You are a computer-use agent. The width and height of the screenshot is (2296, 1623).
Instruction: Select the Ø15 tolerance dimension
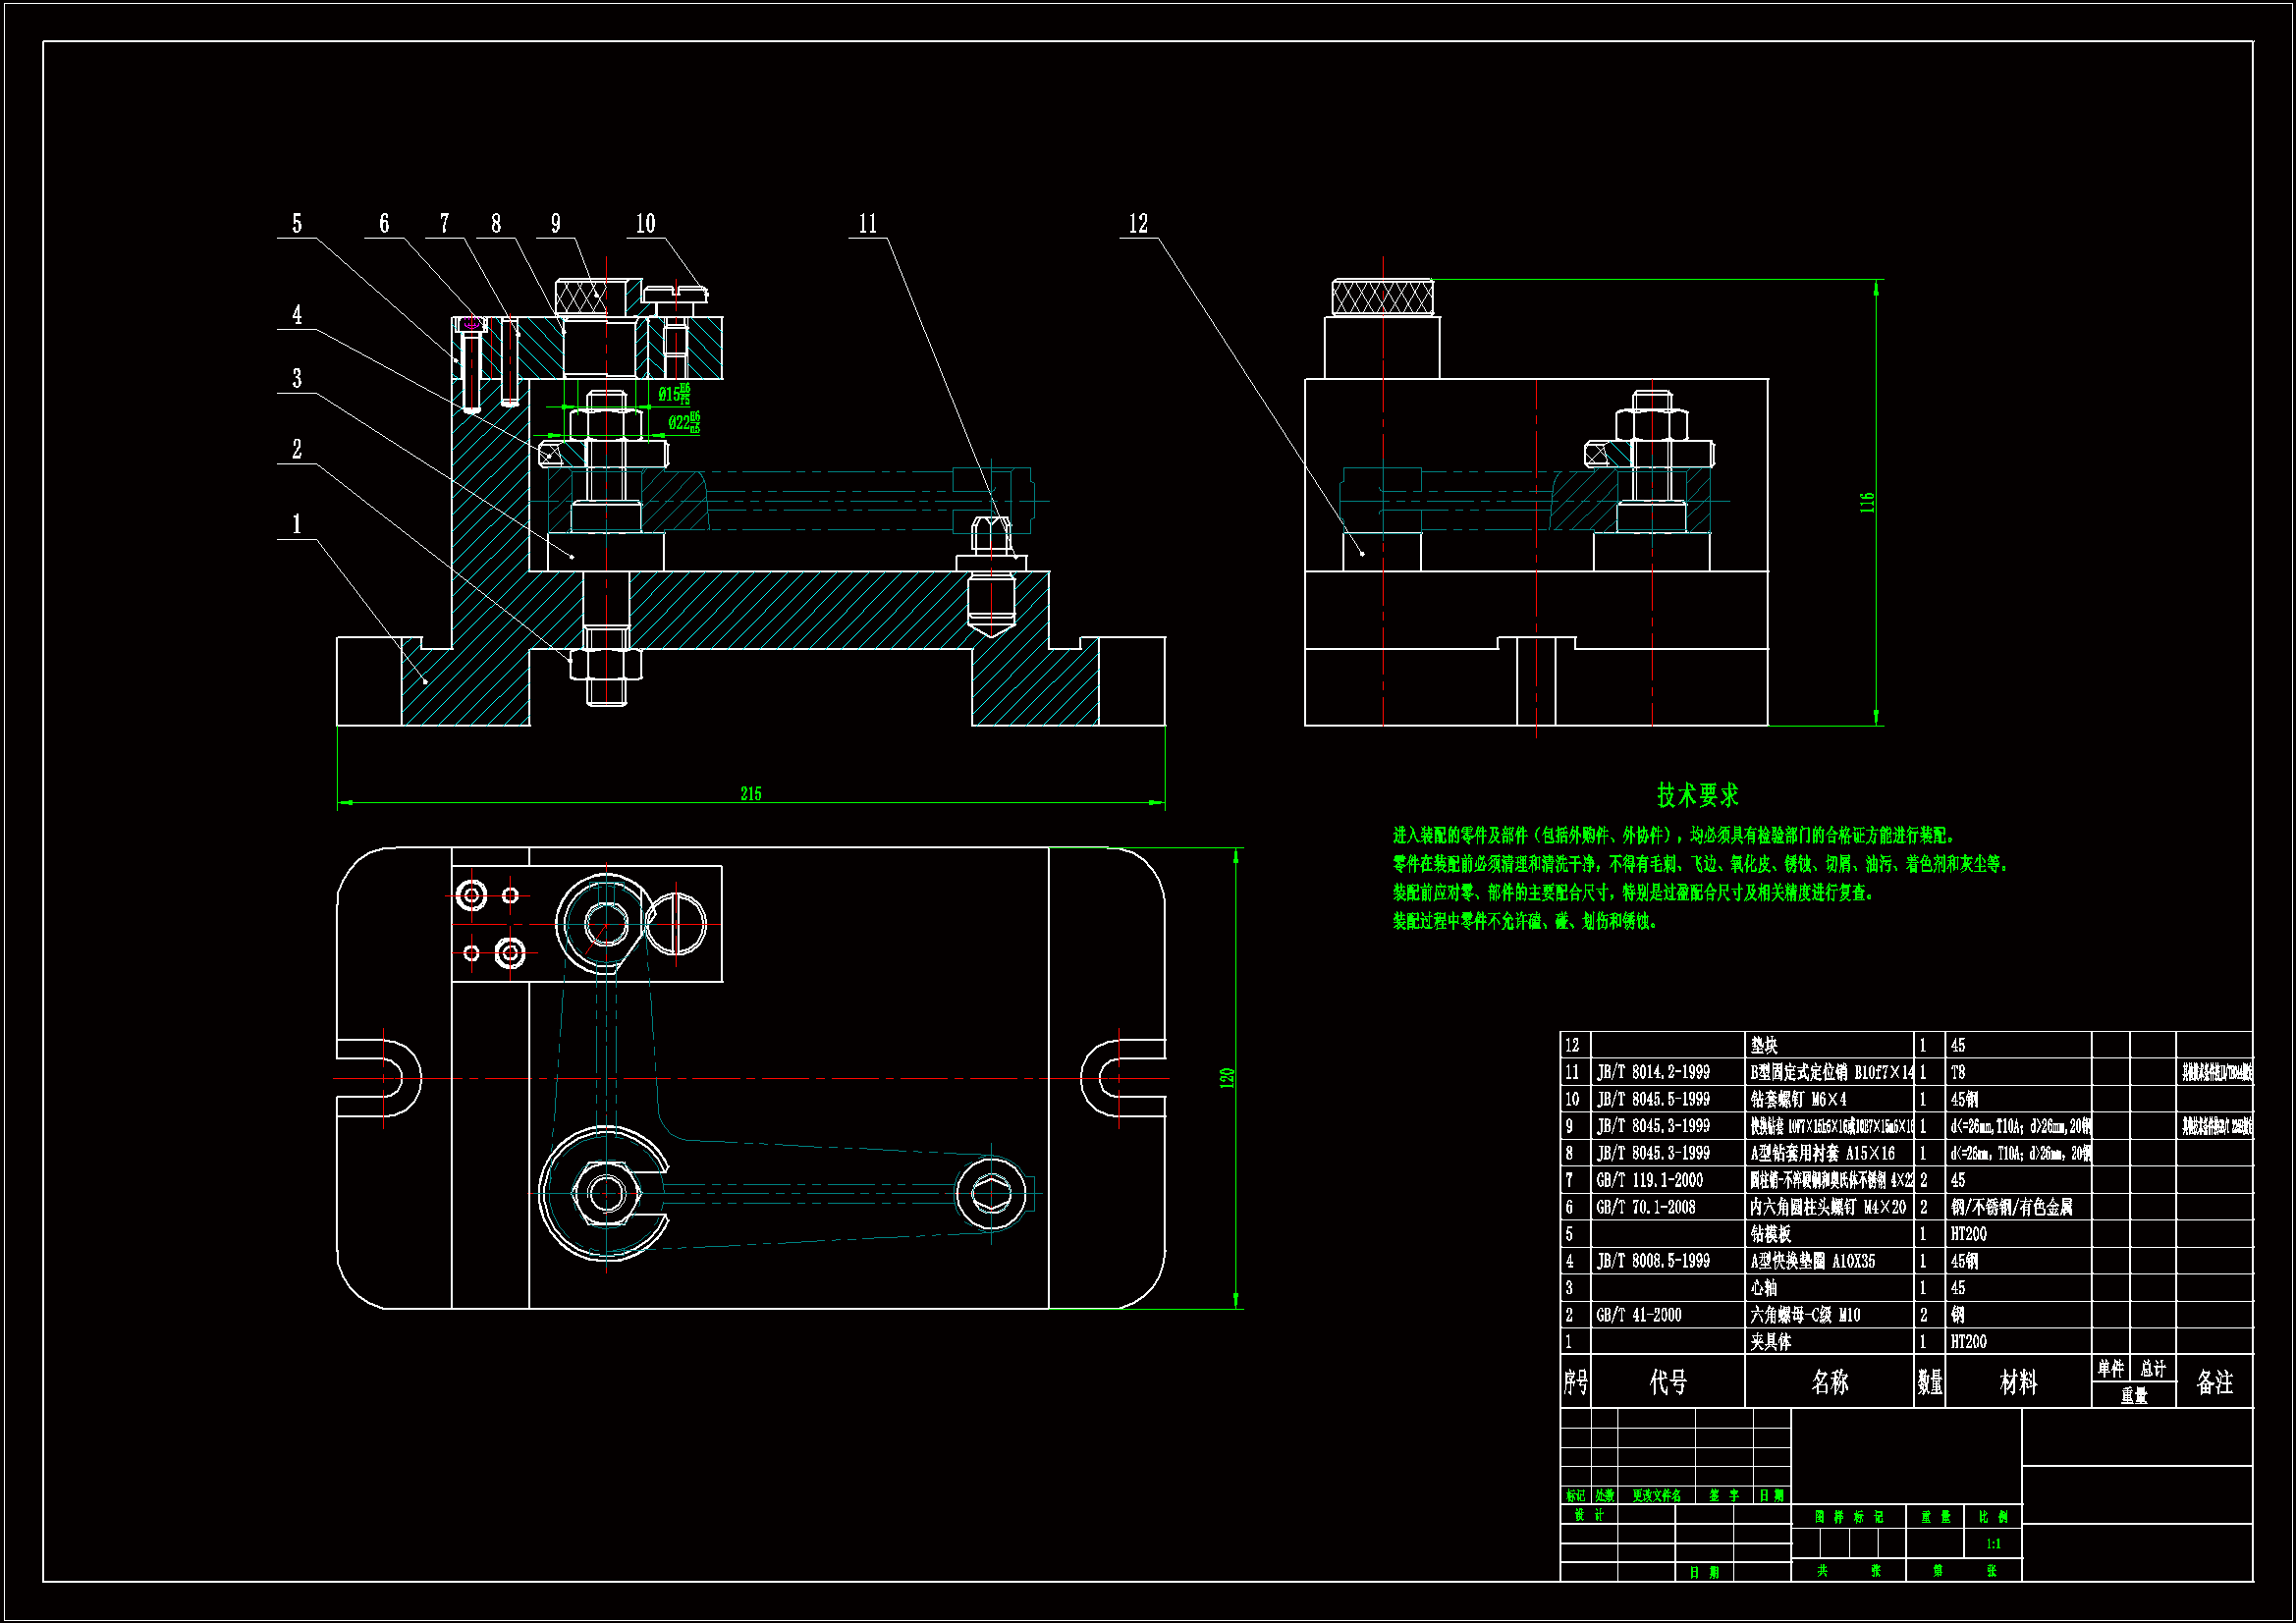coord(674,394)
